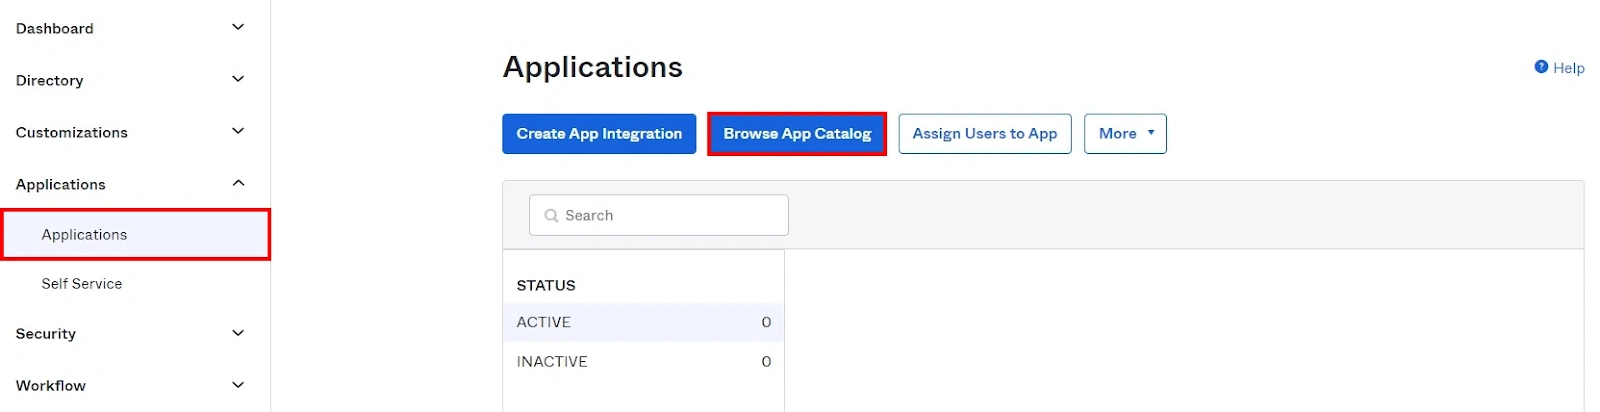The image size is (1600, 412).
Task: Click the magnifier icon in Search box
Action: click(551, 216)
